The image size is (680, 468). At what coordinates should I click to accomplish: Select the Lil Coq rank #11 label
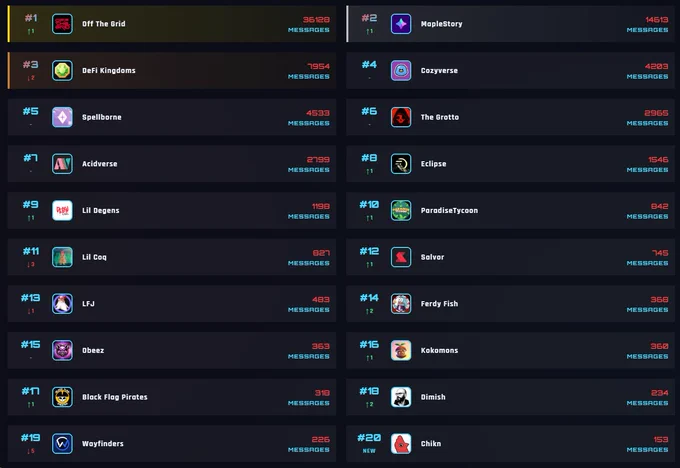click(31, 251)
